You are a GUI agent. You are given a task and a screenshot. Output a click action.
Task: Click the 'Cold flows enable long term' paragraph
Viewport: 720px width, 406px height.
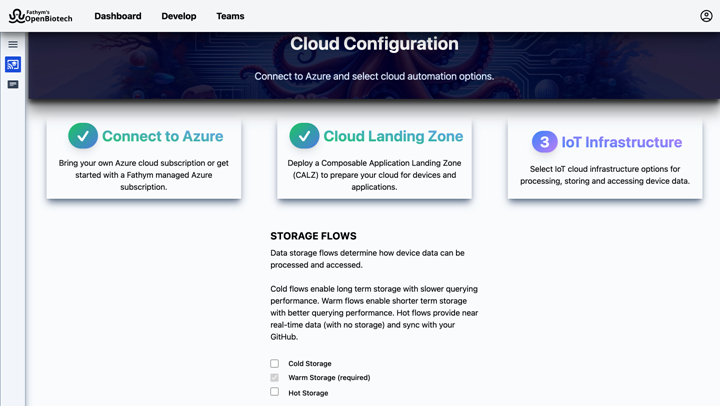tap(374, 313)
